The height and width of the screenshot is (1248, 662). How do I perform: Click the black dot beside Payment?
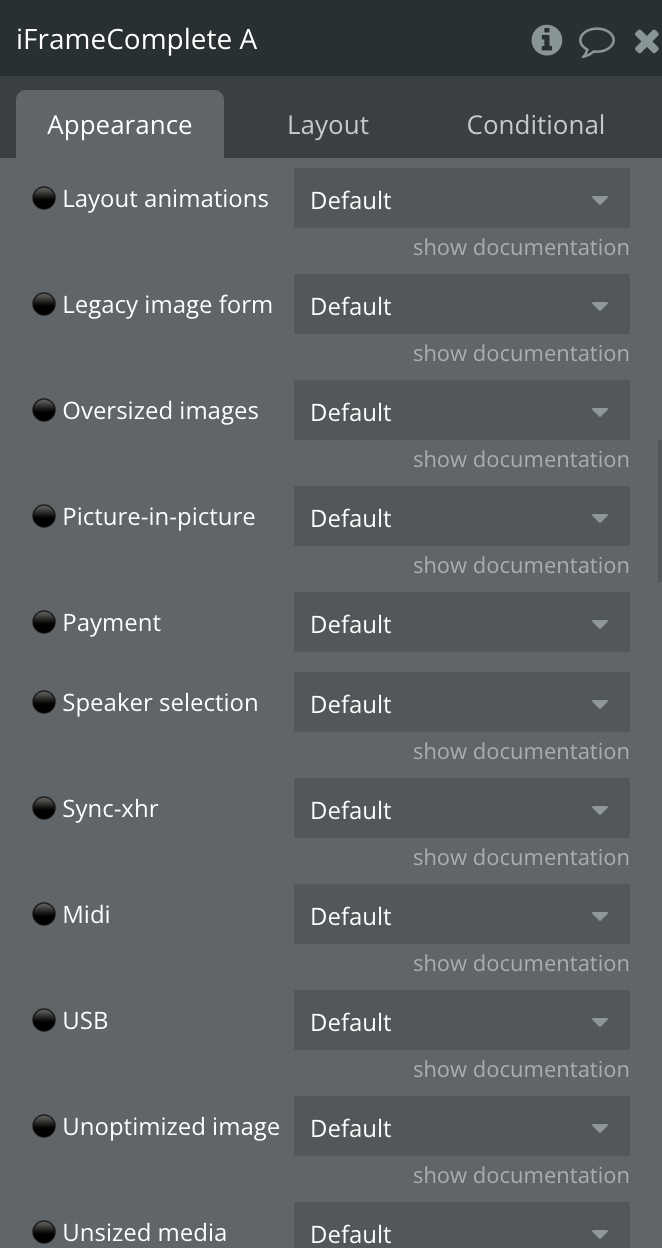coord(44,622)
